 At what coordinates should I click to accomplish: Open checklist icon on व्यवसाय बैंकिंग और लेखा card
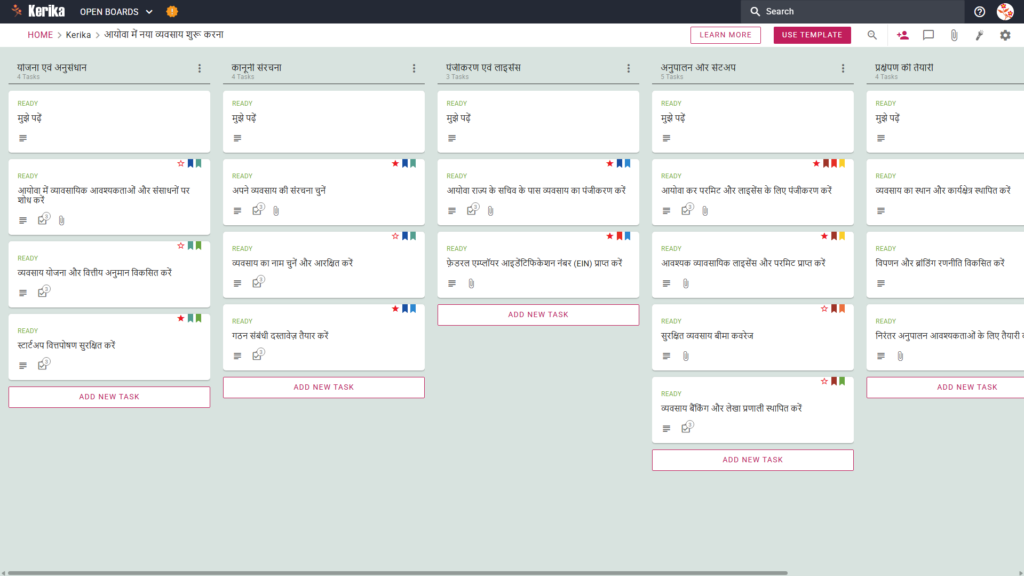click(686, 427)
